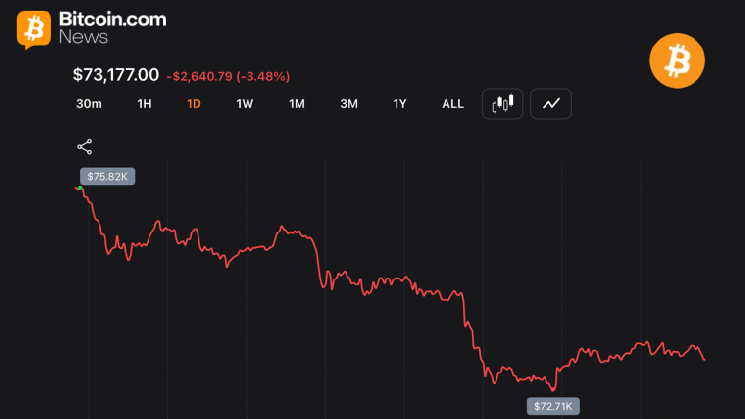
Task: Click the Bitcoin.com News title text
Action: pos(113,28)
